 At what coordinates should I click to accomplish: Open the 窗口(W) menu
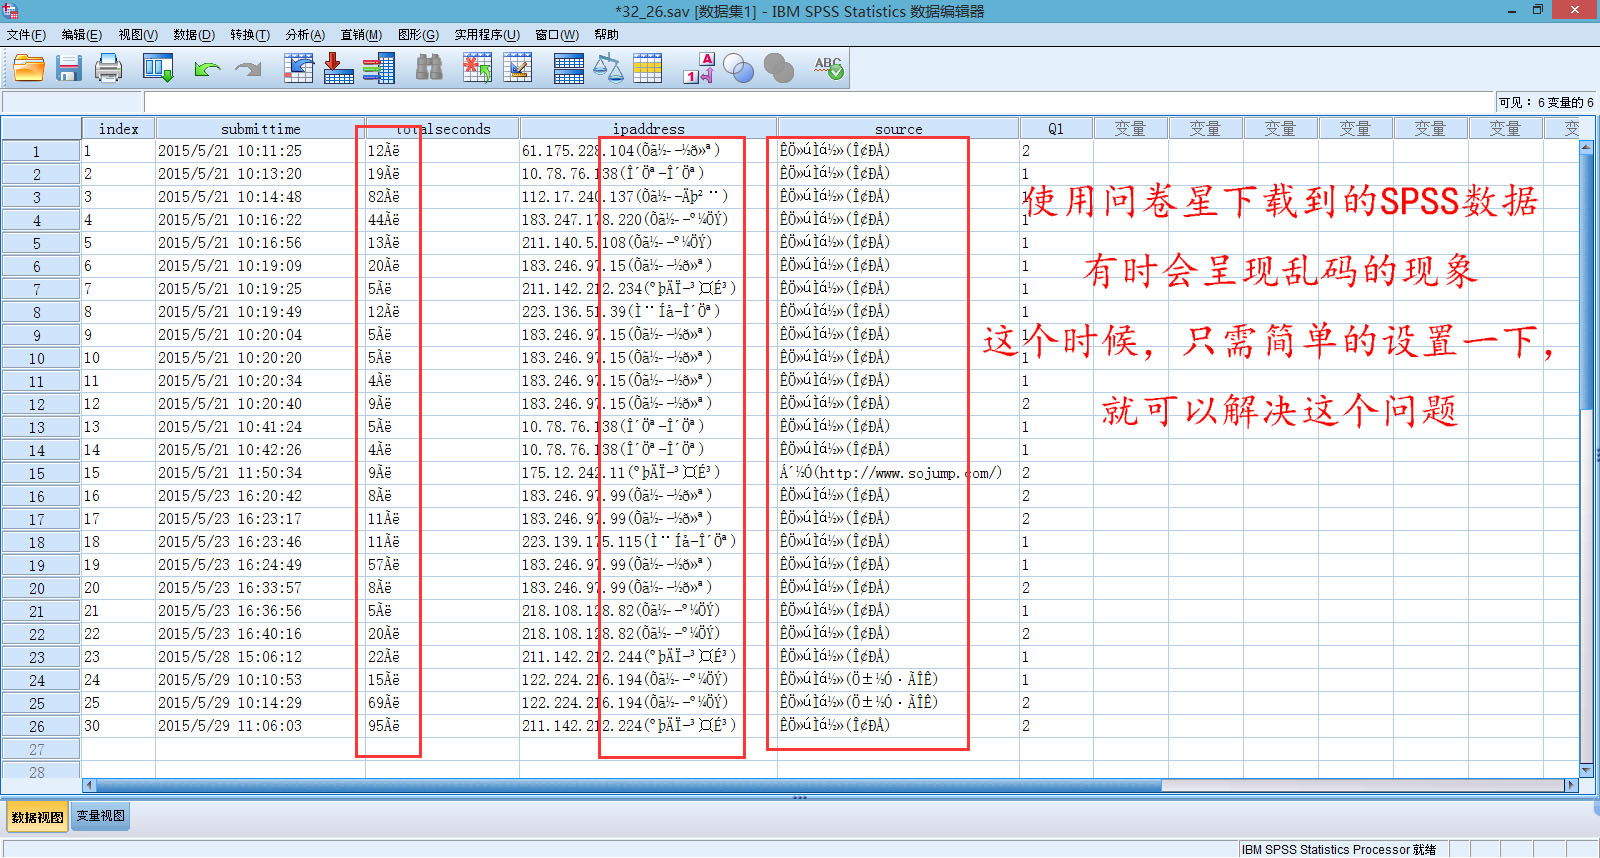[557, 35]
